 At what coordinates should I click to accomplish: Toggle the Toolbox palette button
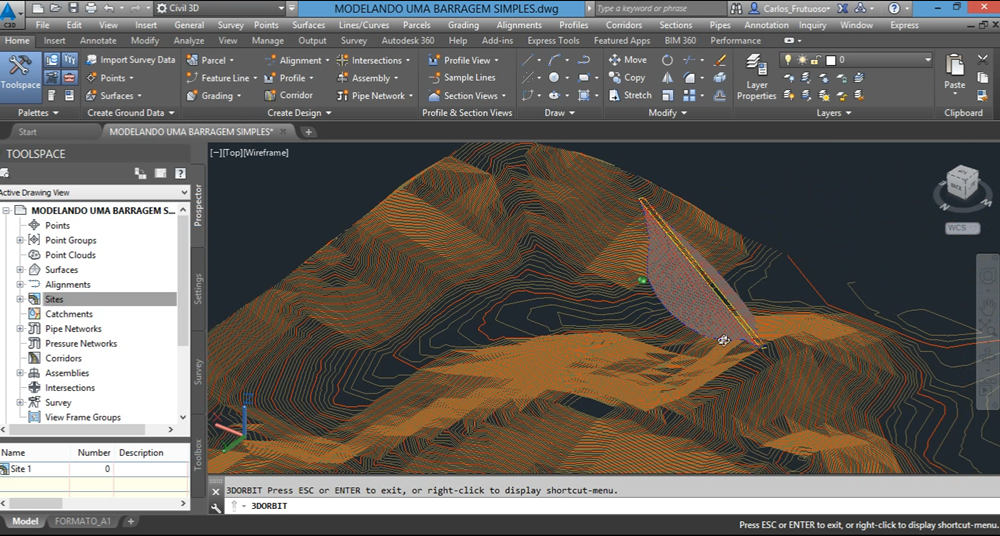[198, 454]
